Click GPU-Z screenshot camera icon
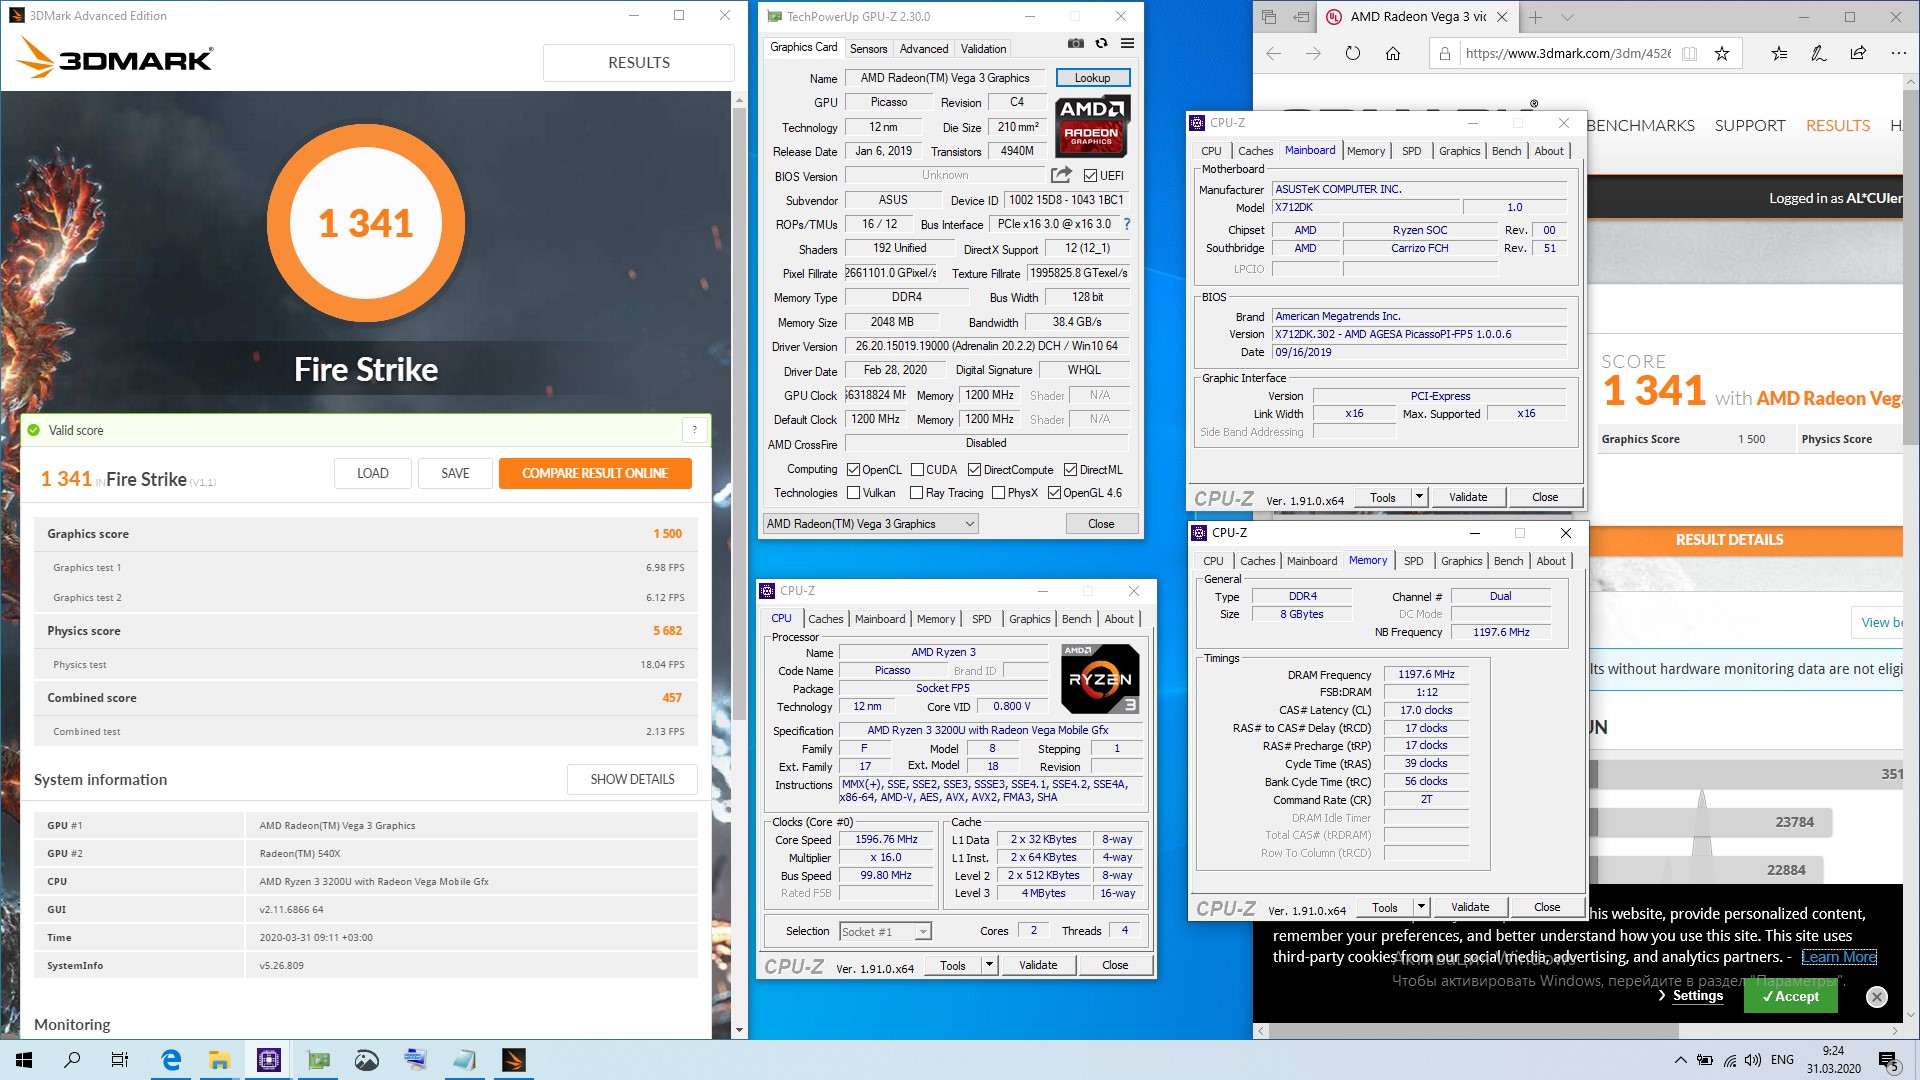The width and height of the screenshot is (1920, 1080). (x=1075, y=44)
